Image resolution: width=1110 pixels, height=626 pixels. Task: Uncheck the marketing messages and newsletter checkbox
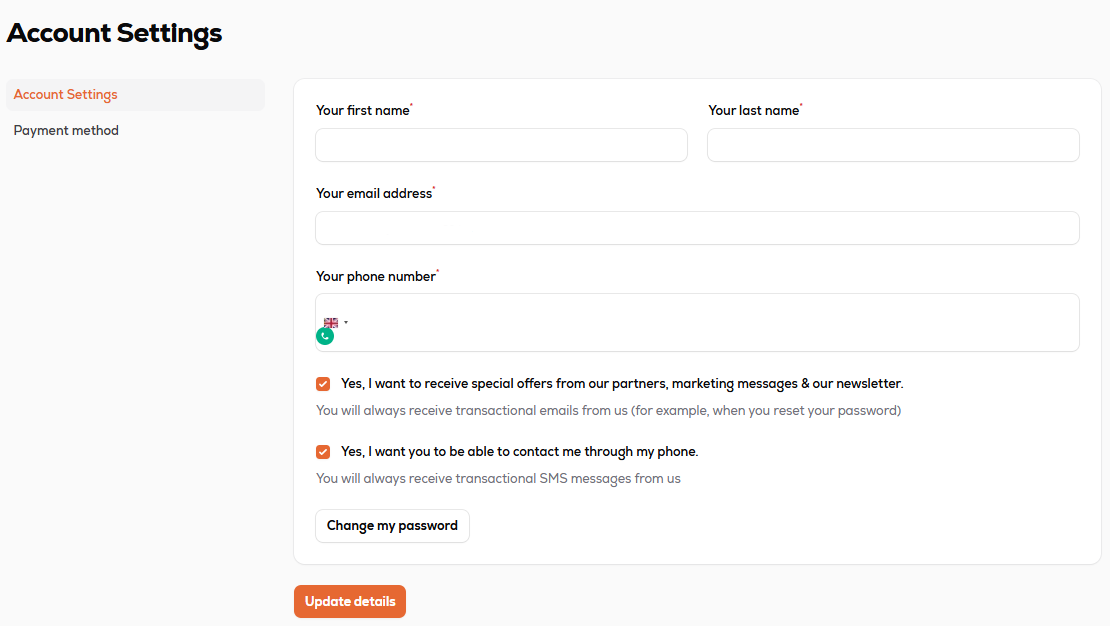point(323,384)
